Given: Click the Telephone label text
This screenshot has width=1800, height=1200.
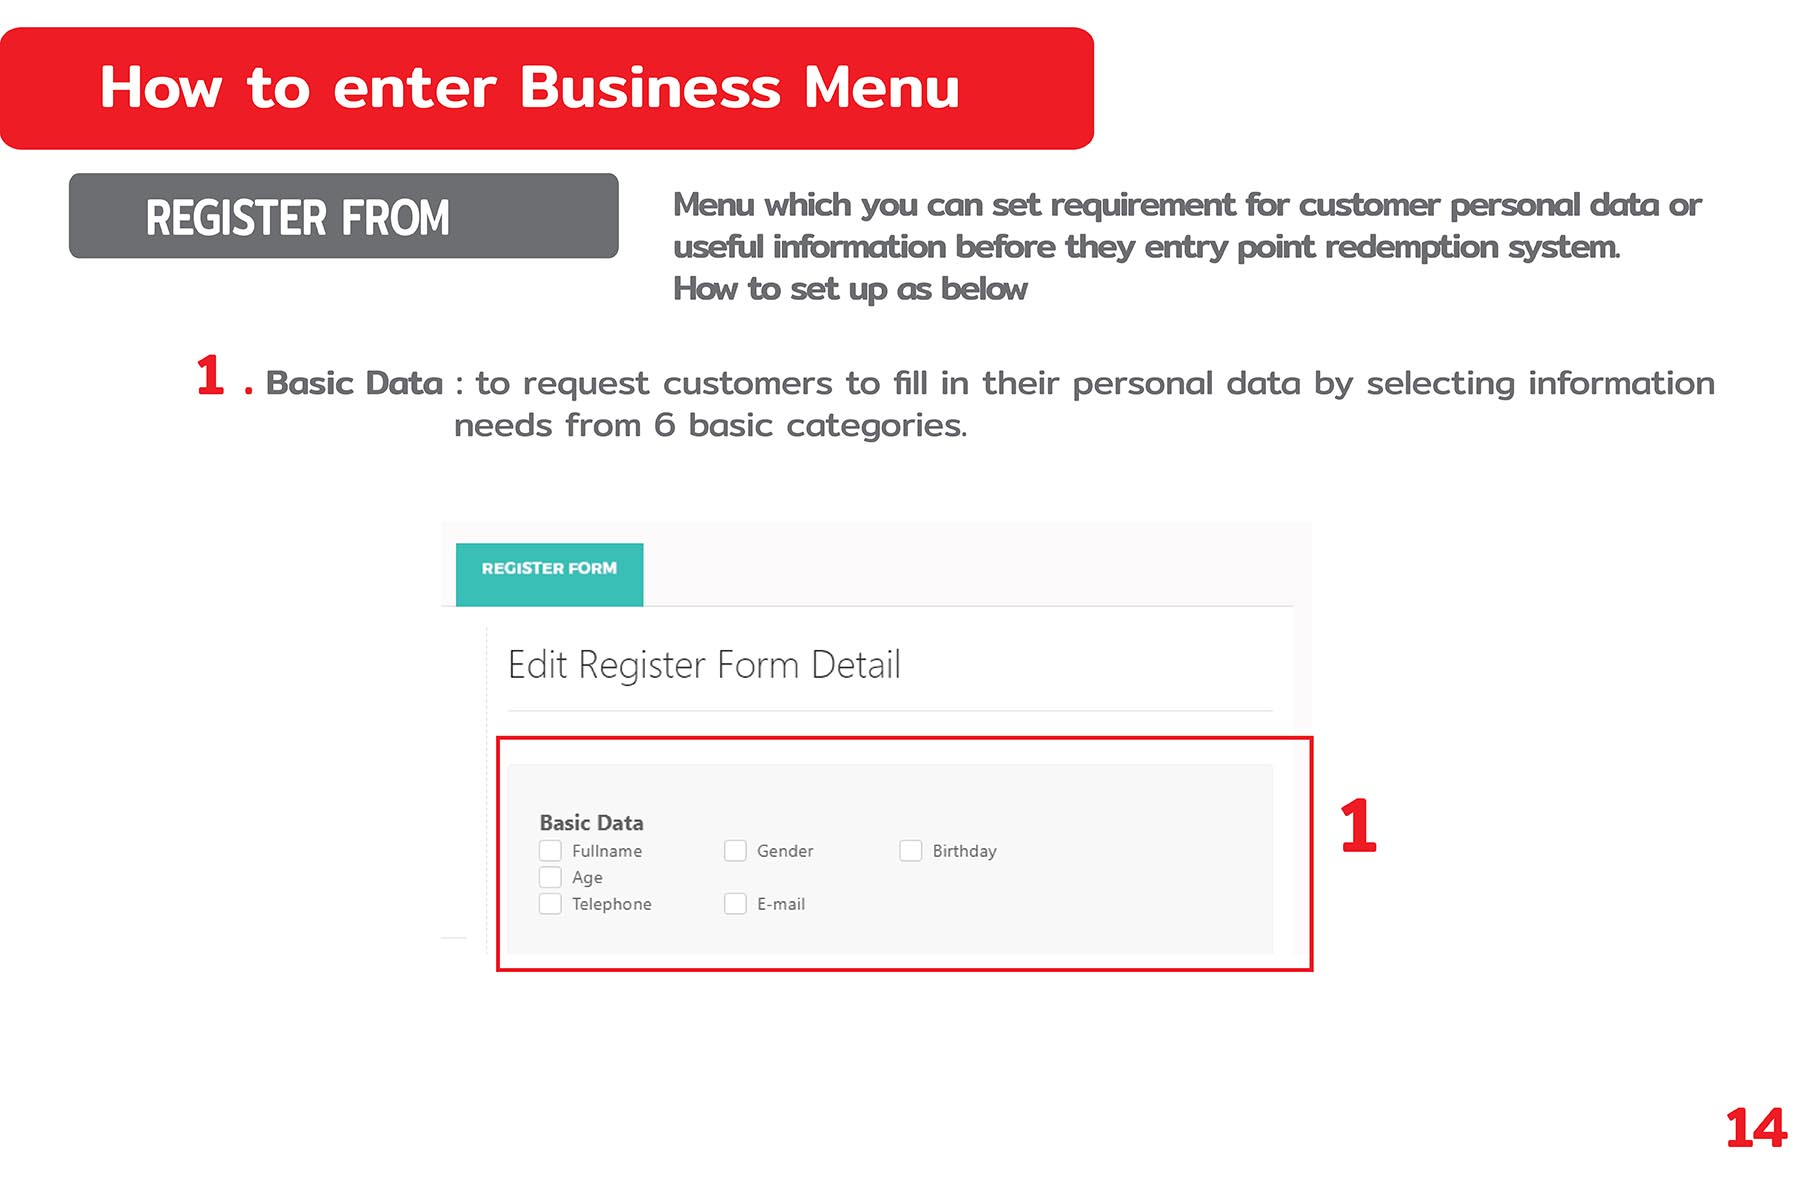Looking at the screenshot, I should (x=611, y=904).
